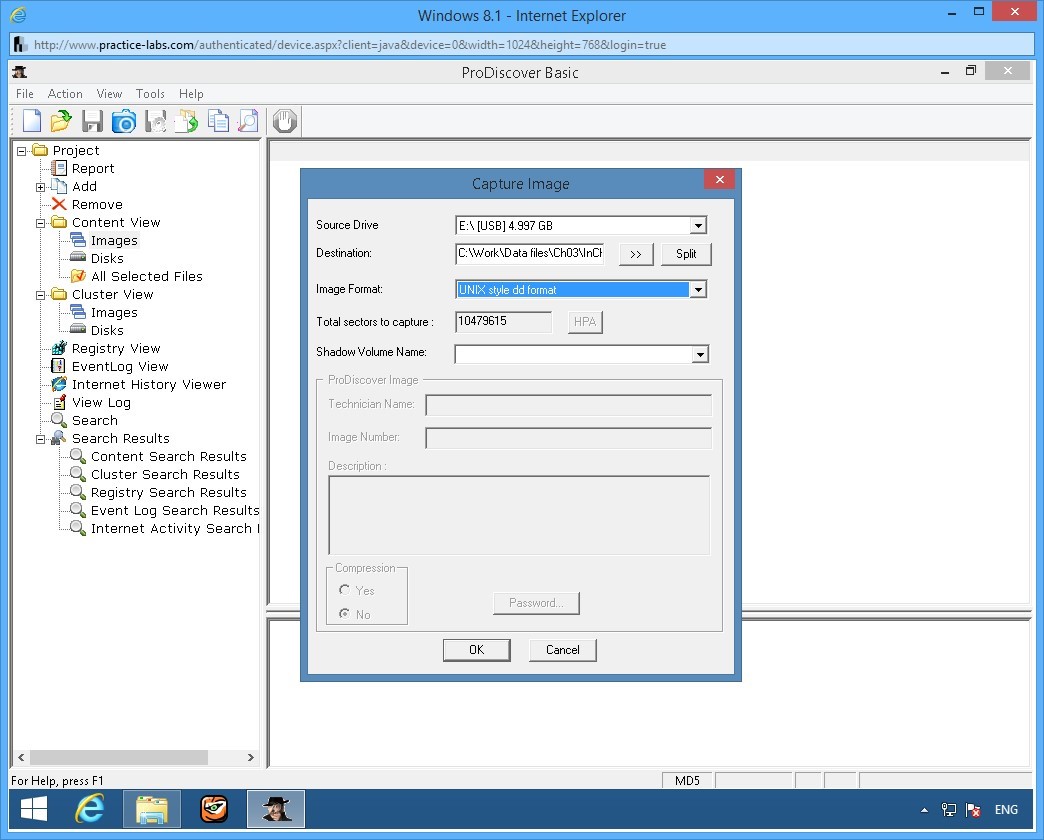The image size is (1044, 840).
Task: Click the blue camera Capture Image icon
Action: pos(123,121)
